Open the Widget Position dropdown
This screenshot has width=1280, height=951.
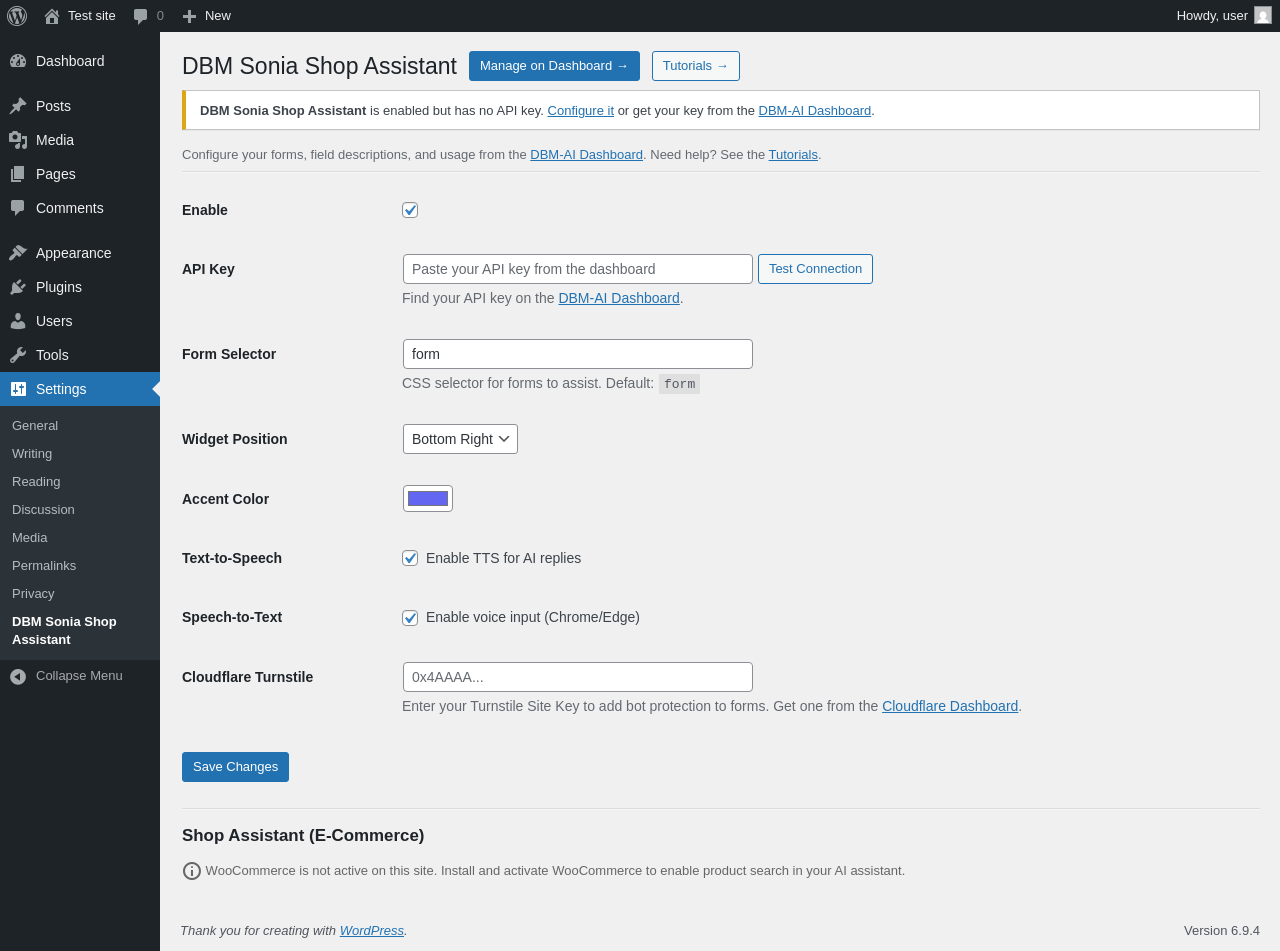pos(460,439)
